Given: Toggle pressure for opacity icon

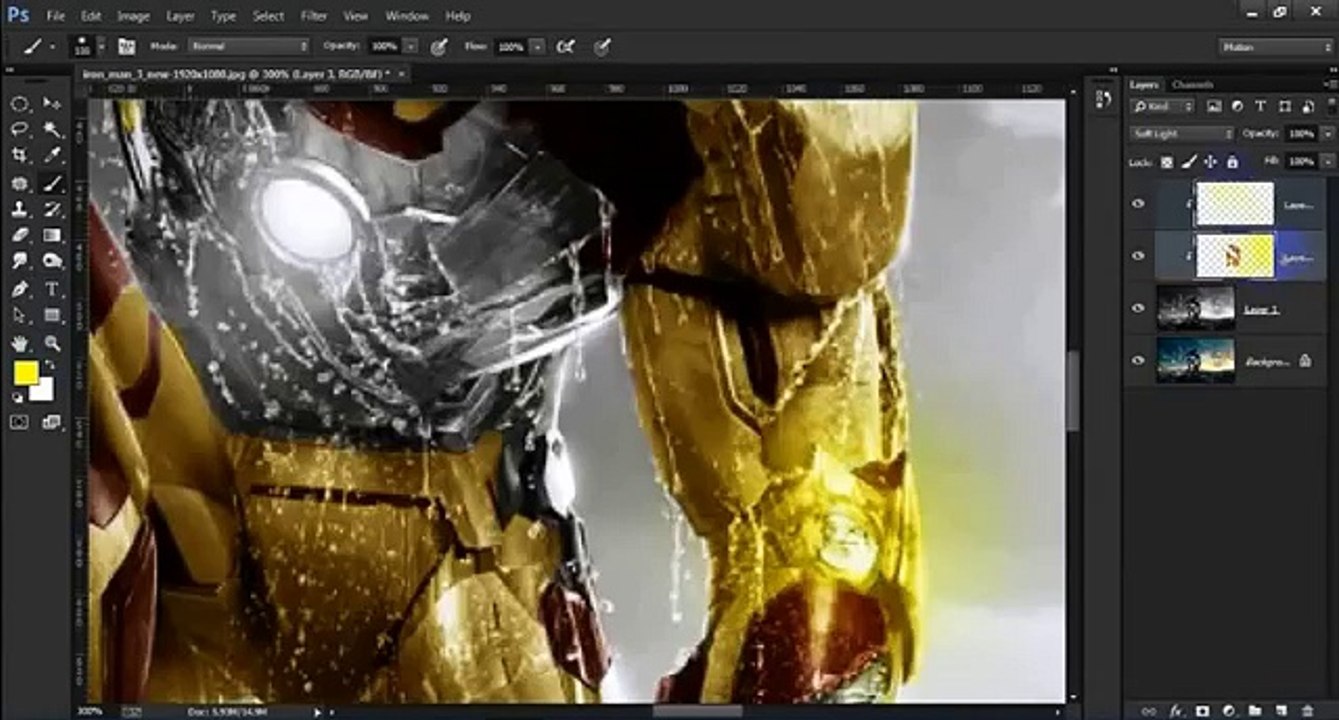Looking at the screenshot, I should [438, 46].
